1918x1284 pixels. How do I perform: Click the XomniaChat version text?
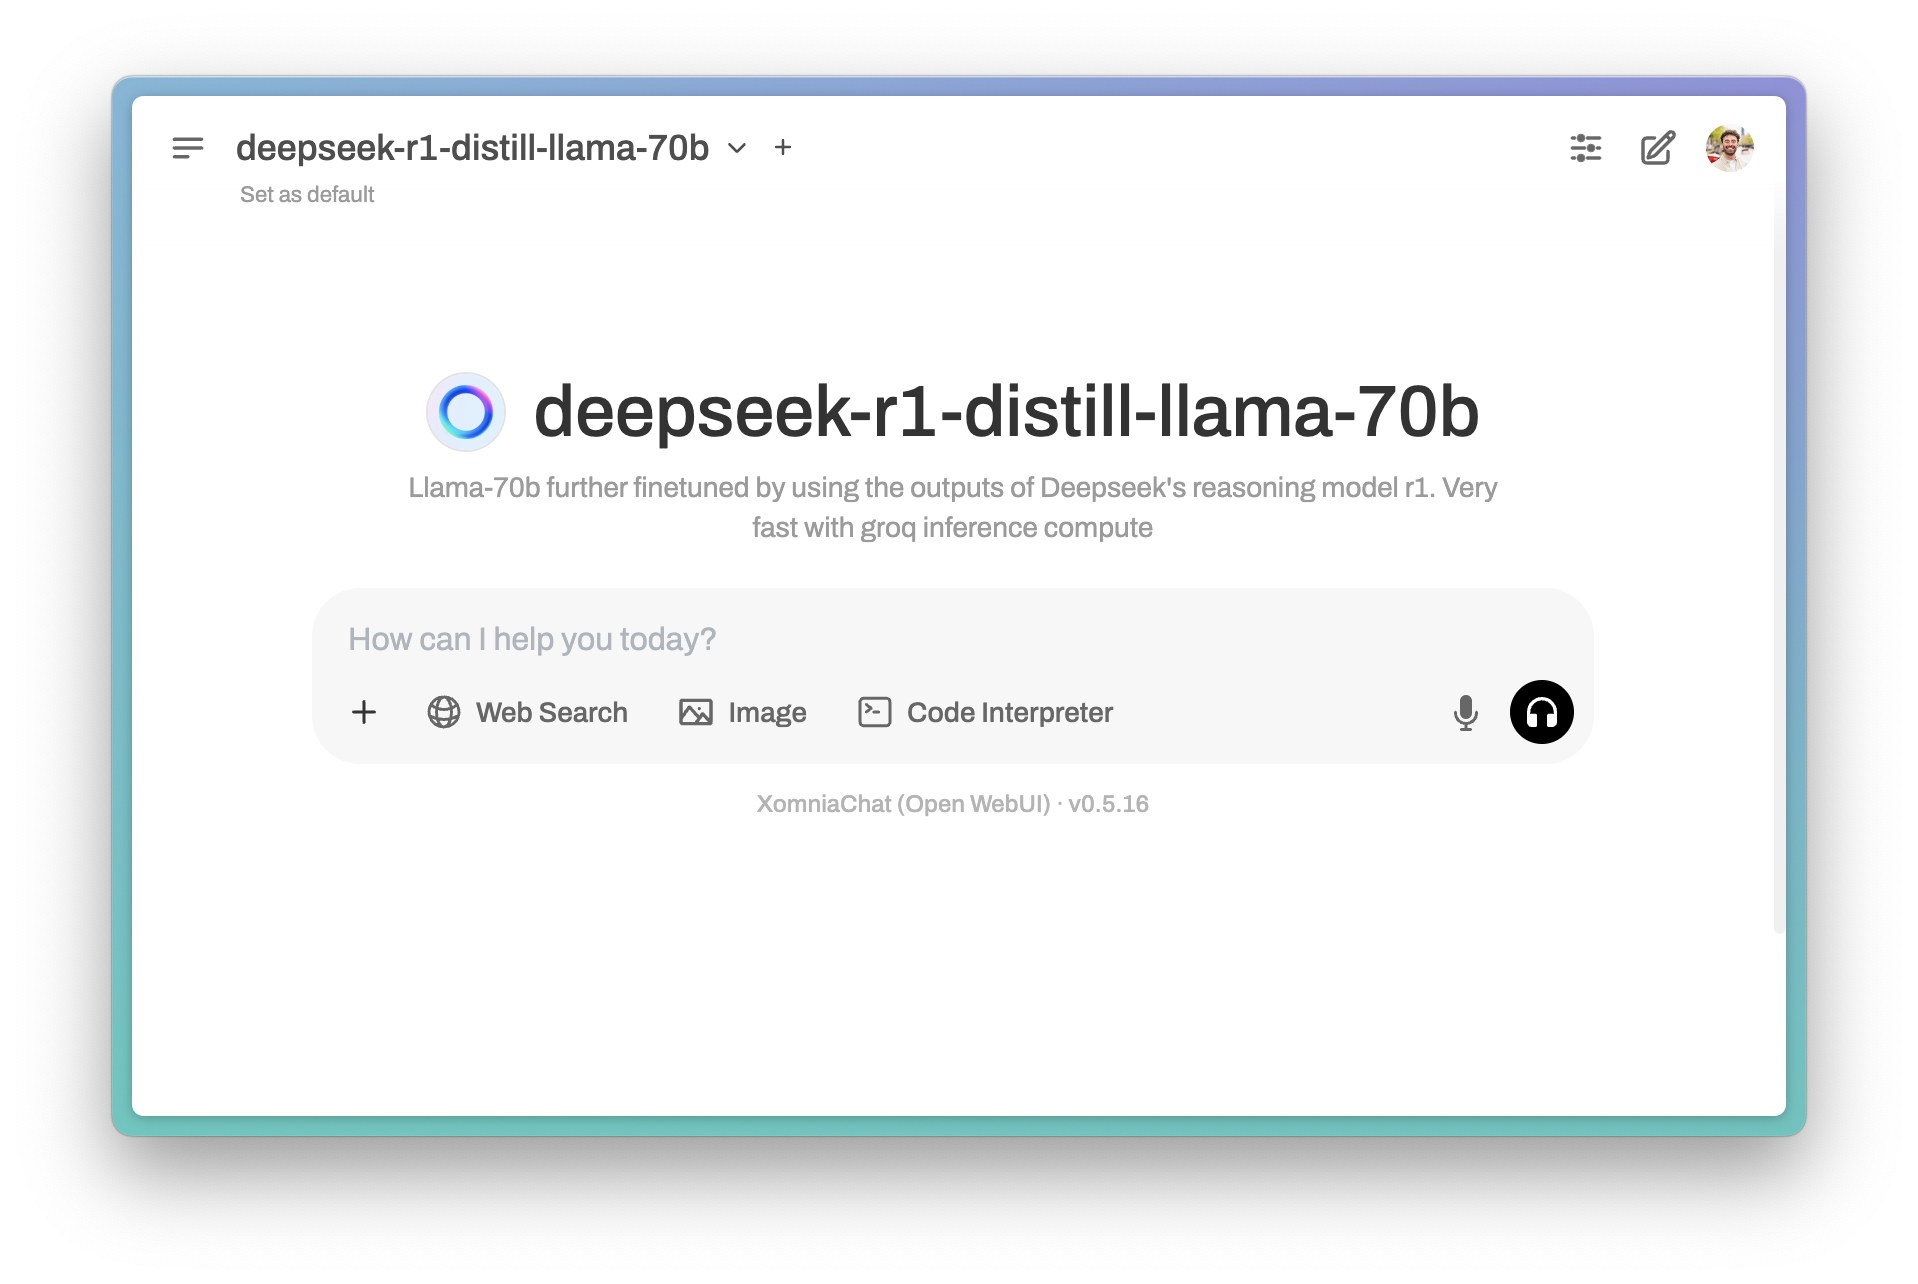click(952, 804)
